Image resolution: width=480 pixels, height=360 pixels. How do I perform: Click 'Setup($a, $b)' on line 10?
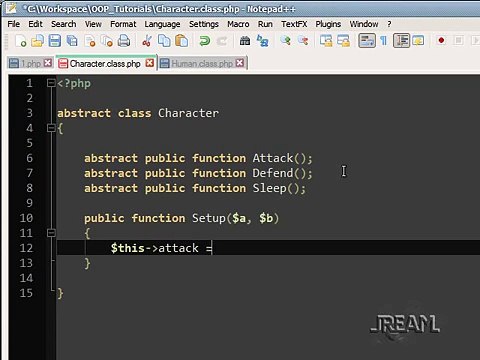[x=236, y=218]
